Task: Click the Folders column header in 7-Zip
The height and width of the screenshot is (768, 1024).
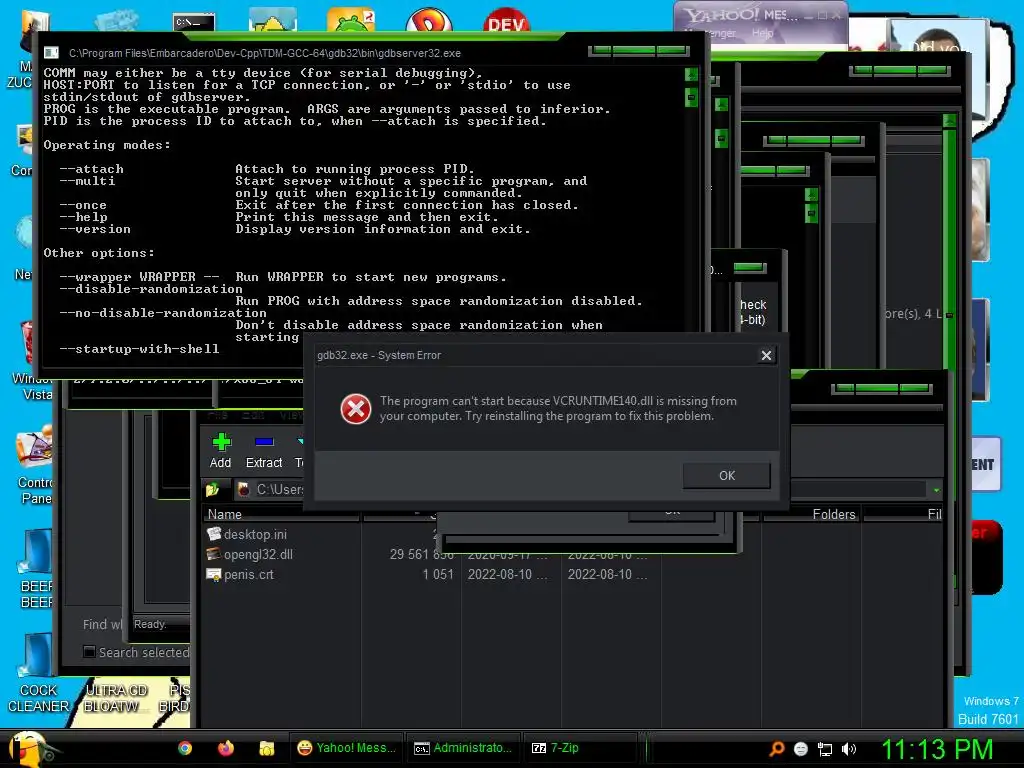Action: (811, 515)
